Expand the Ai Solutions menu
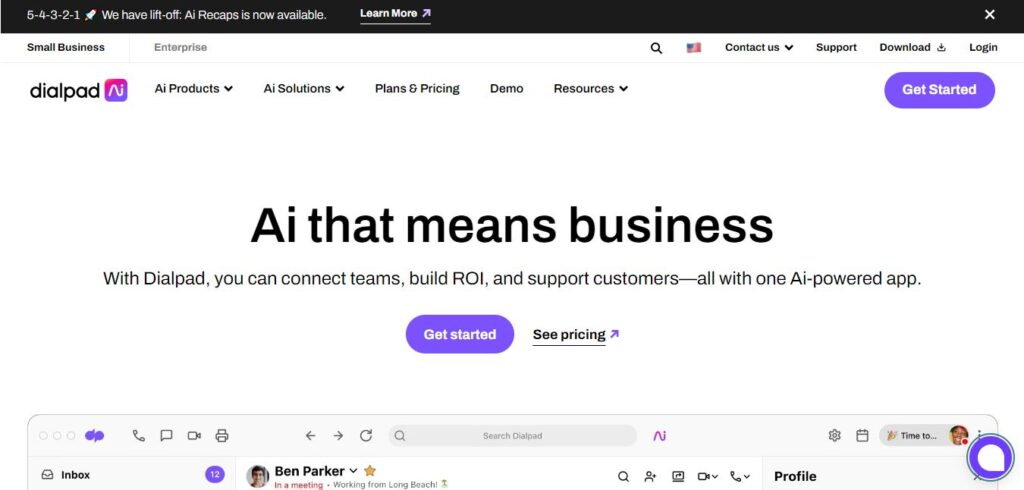This screenshot has height=490, width=1024. point(303,89)
